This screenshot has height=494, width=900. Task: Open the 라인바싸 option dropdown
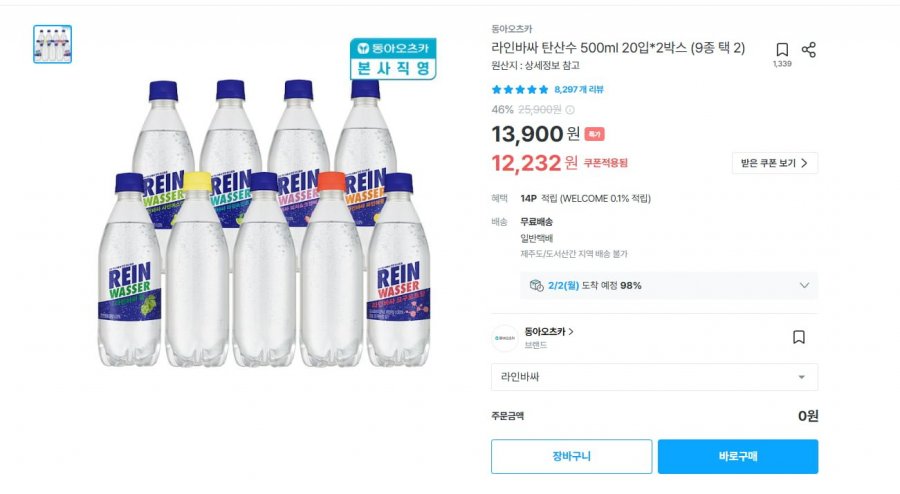[654, 377]
